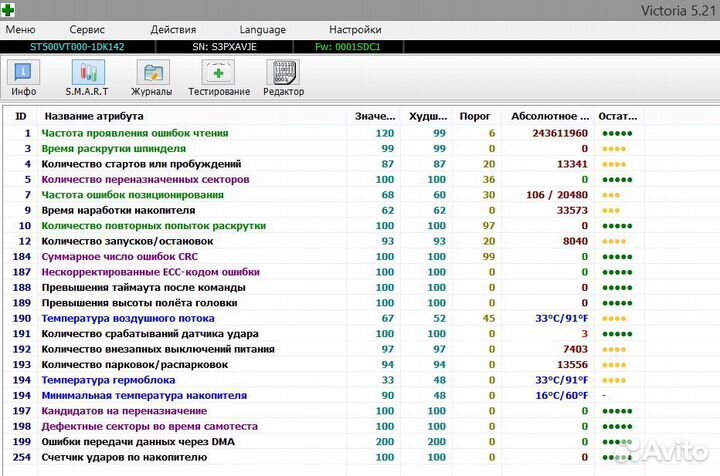
Task: Open the Инфо drive information panel
Action: (24, 77)
